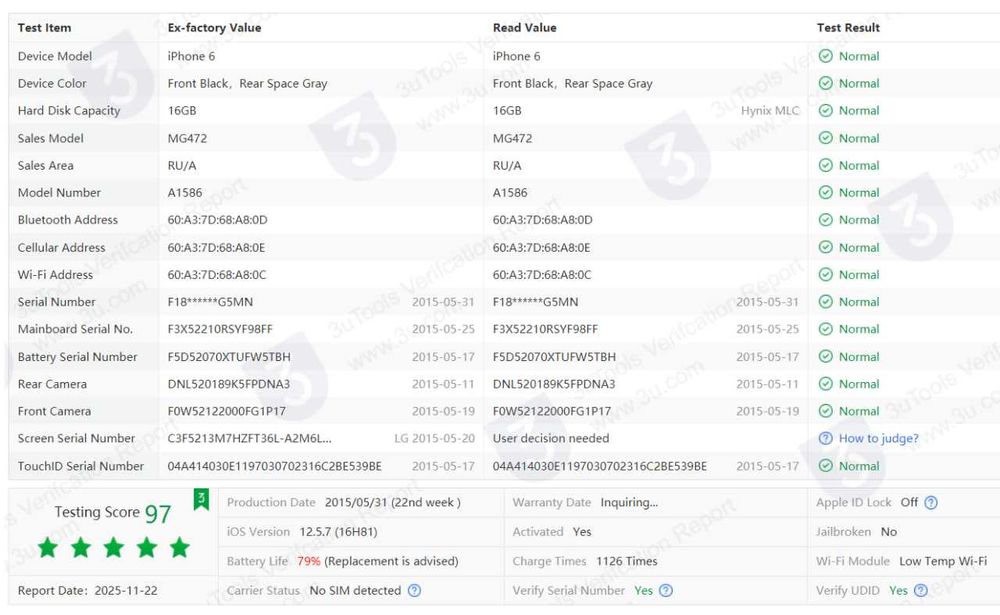Click the 'Screen Serial Number' row label
Screen dimensions: 1000x615
click(77, 438)
